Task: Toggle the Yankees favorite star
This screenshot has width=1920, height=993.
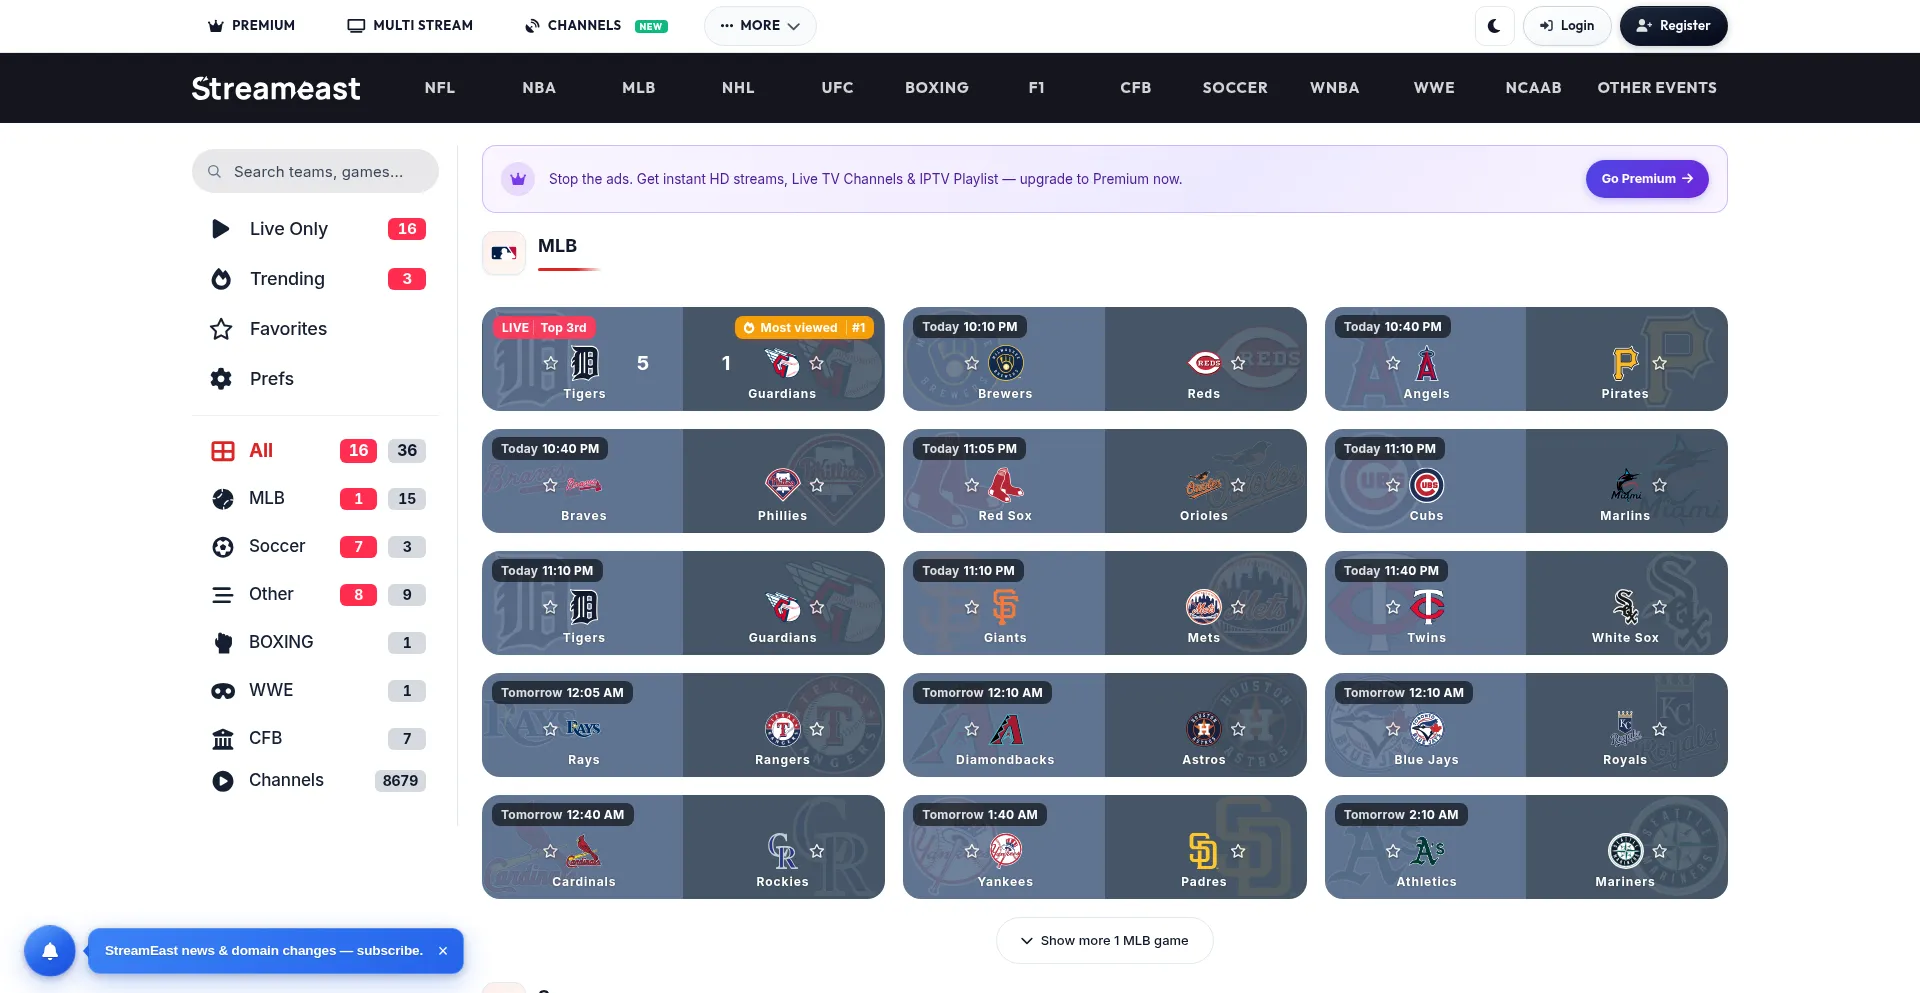Action: point(972,851)
